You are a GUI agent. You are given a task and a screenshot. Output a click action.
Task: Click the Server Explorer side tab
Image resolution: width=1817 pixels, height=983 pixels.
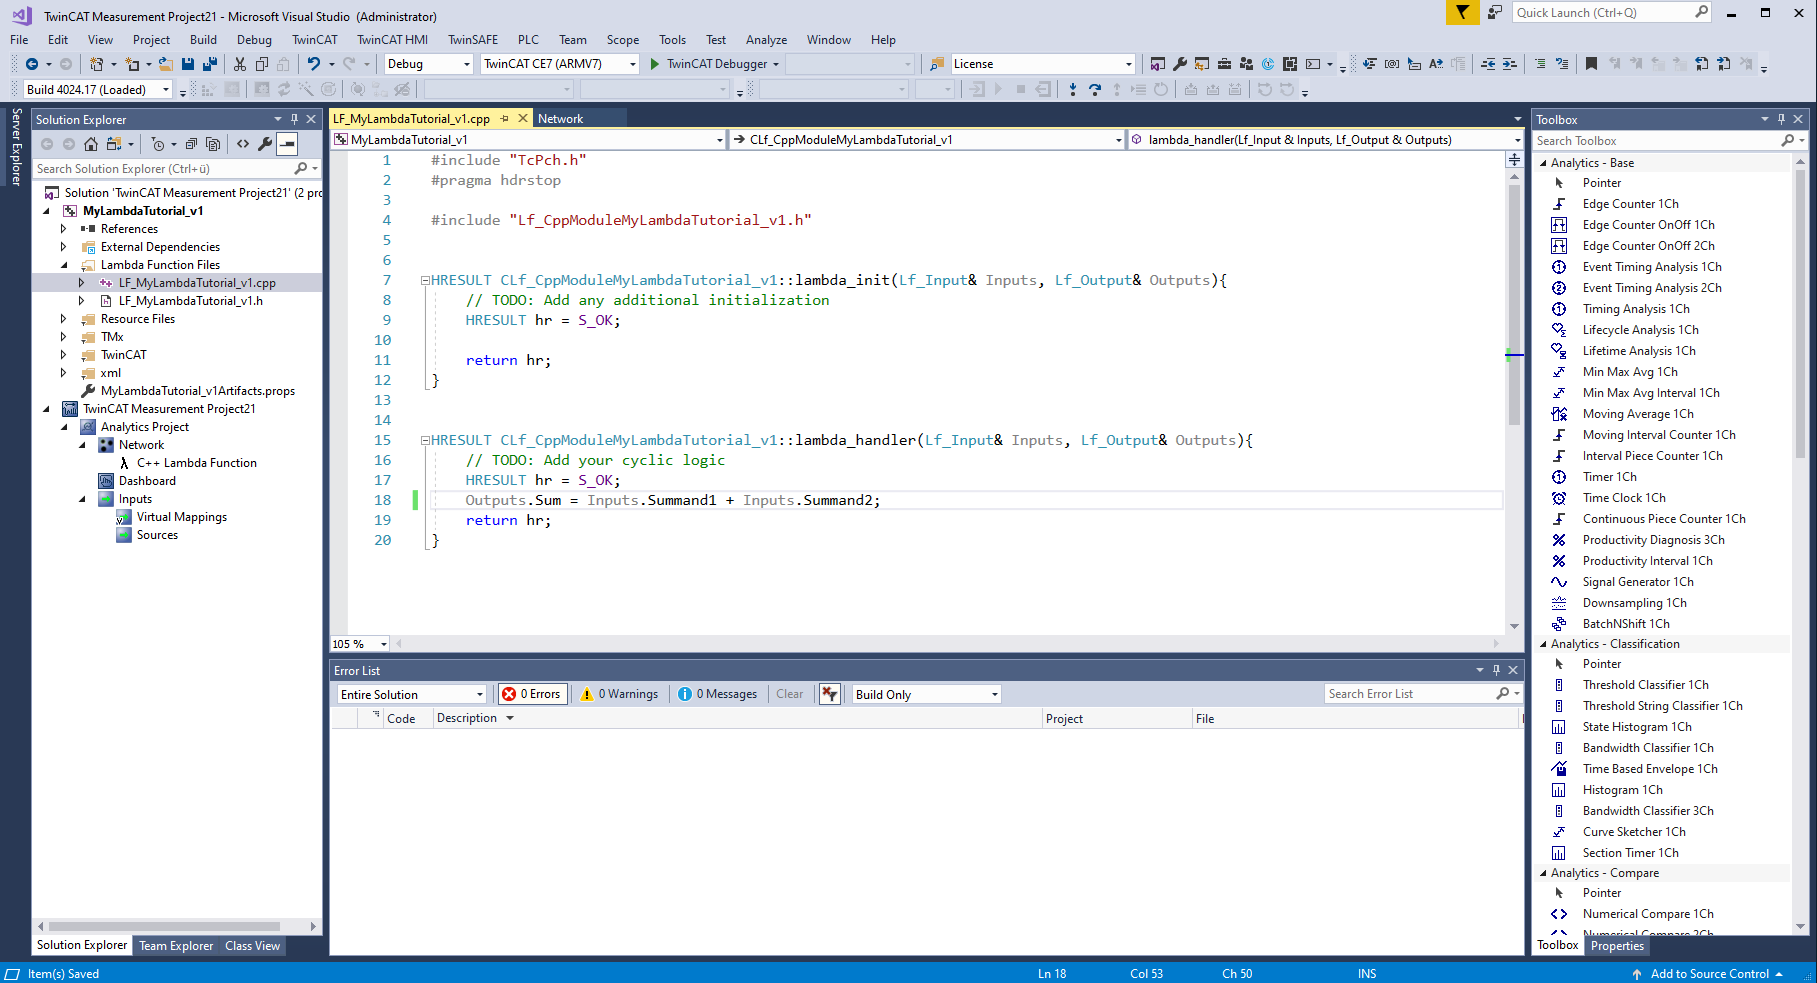coord(16,148)
